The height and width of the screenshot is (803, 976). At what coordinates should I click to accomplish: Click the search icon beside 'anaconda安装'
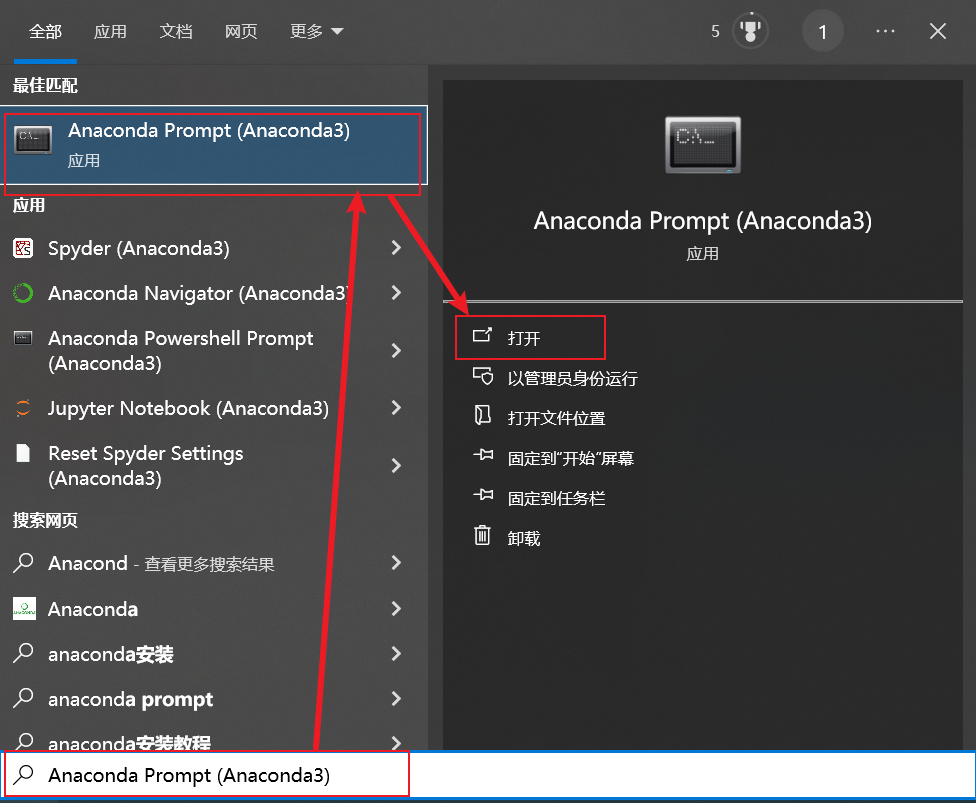[x=23, y=653]
